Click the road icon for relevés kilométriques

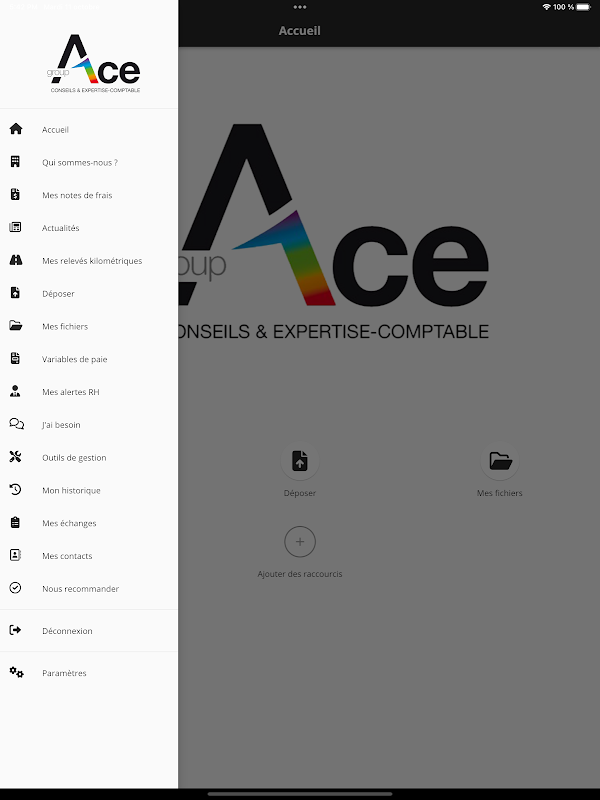16,260
